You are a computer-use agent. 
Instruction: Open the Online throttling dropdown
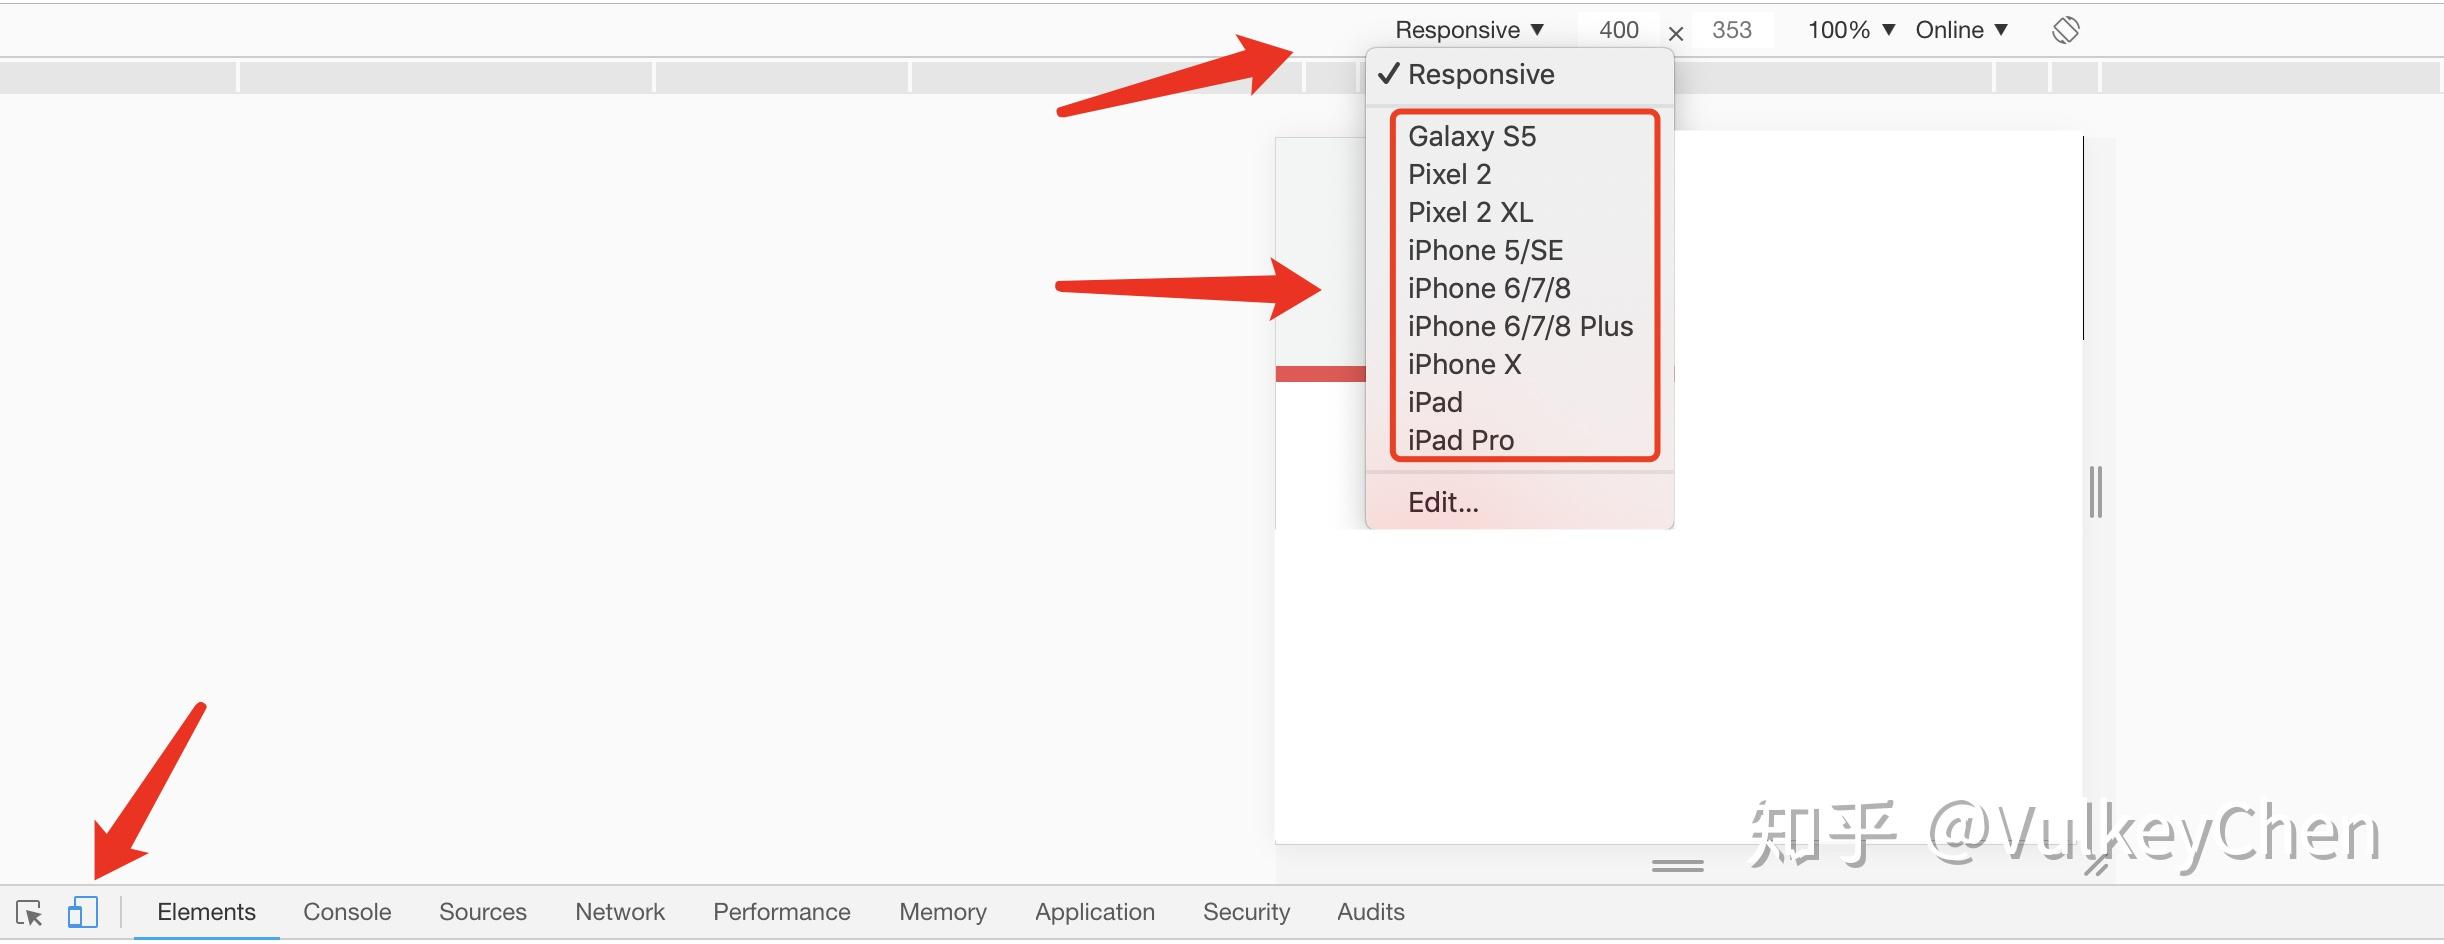pyautogui.click(x=1961, y=30)
